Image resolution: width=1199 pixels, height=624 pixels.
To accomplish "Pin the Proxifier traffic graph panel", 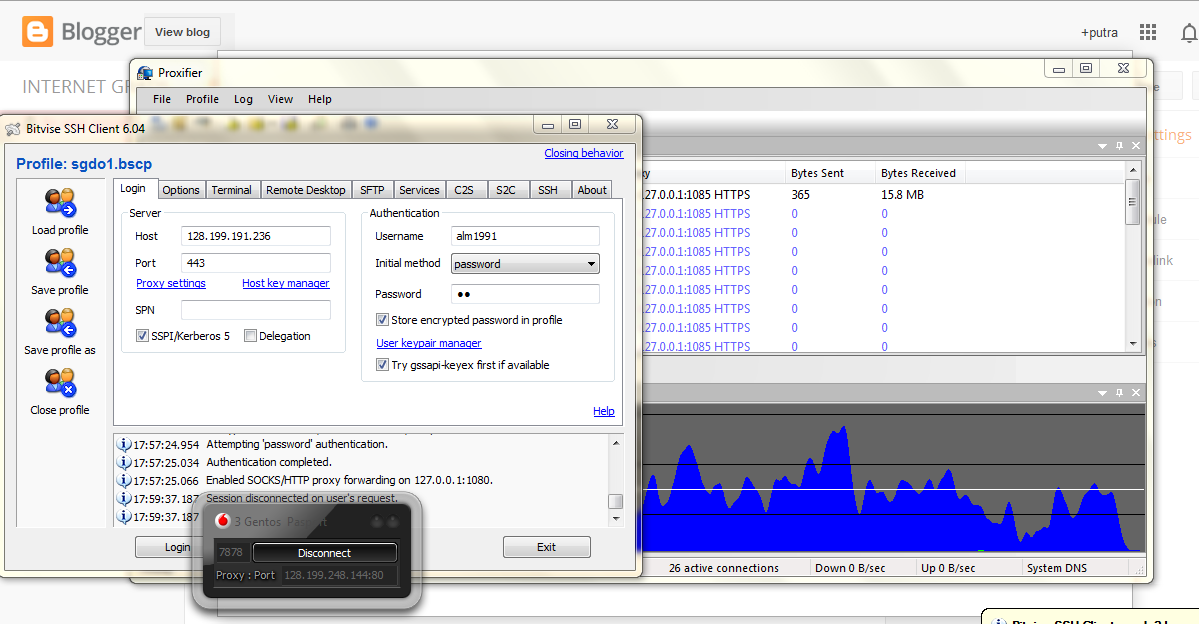I will point(1119,392).
